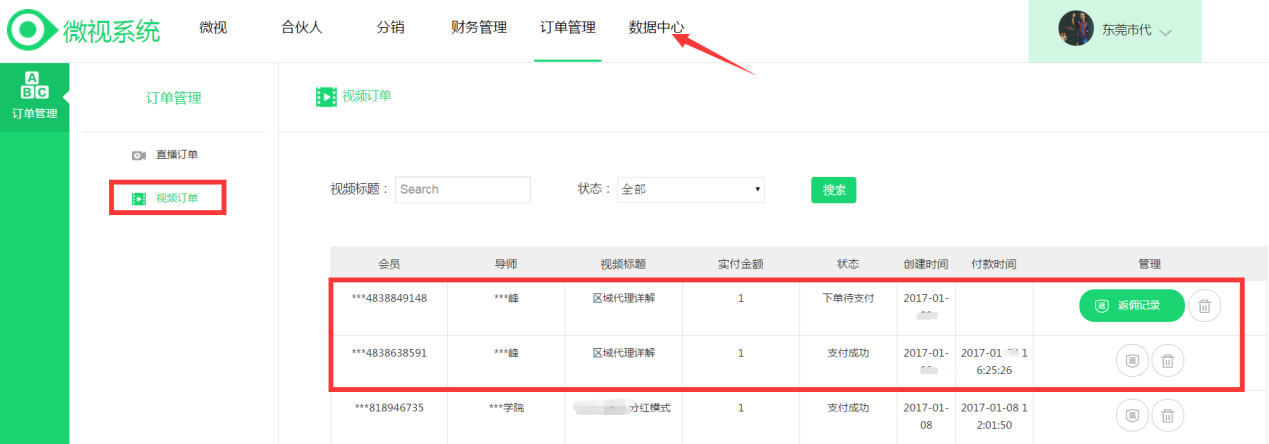Click the user avatar photo
Viewport: 1269px width, 444px height.
click(1075, 29)
